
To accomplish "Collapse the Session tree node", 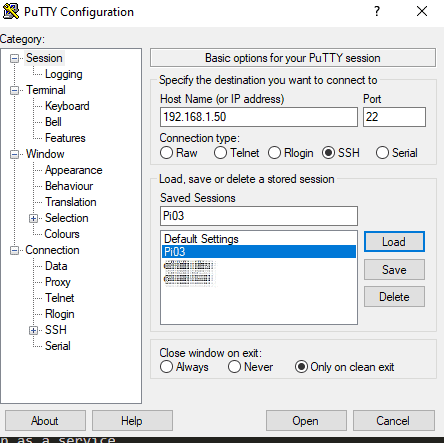I will click(14, 59).
